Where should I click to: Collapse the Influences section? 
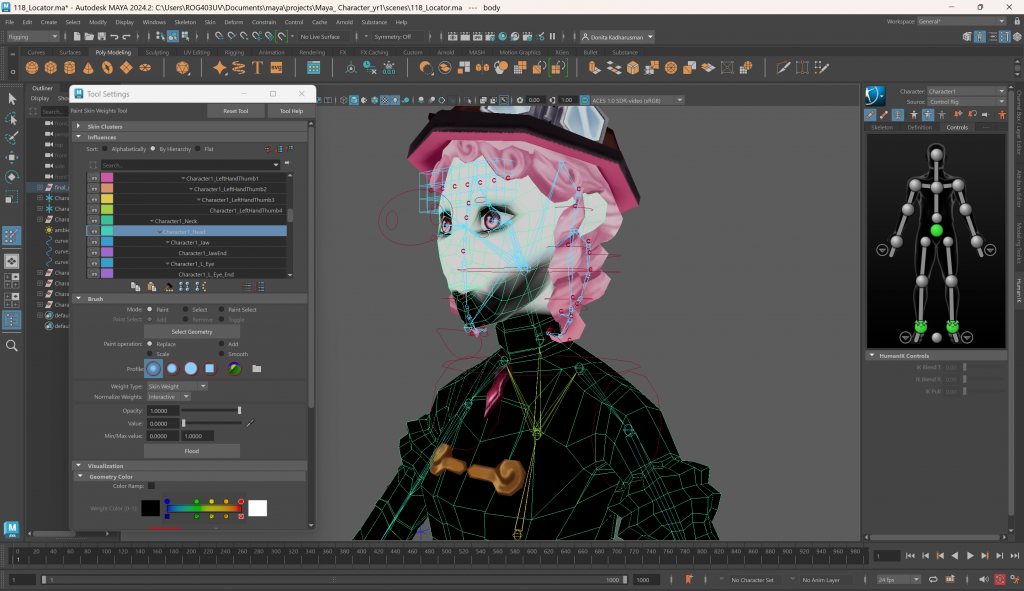click(79, 137)
